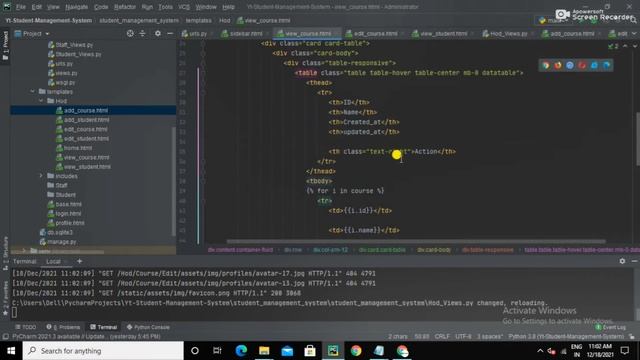Select the Local terminal tab

(53, 261)
